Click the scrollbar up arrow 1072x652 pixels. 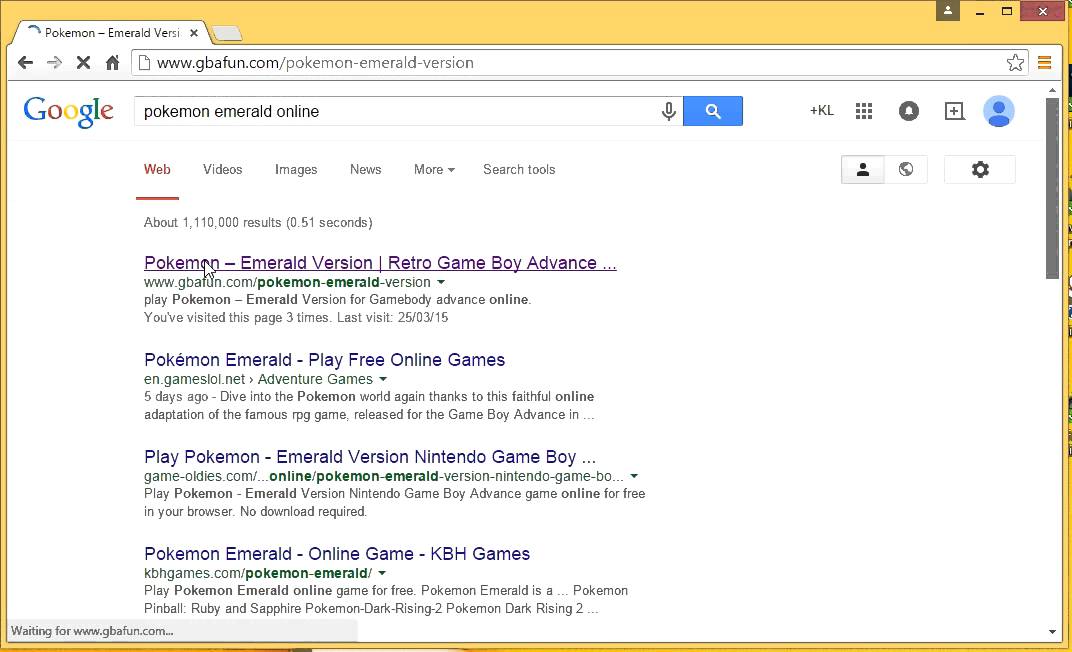tap(1052, 90)
